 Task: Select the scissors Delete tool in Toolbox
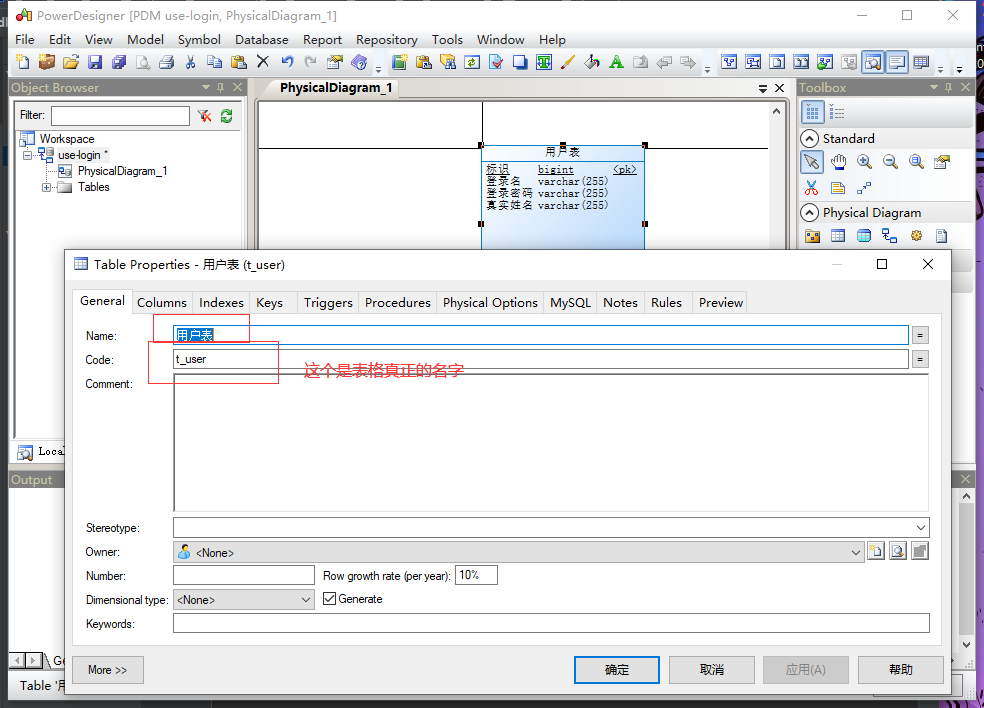pos(811,188)
